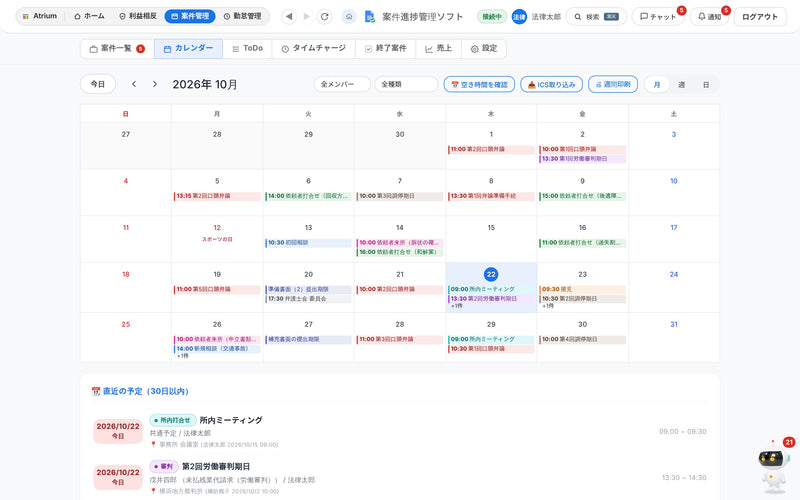Click the ICS取り込み import button
The image size is (800, 500).
pos(552,84)
